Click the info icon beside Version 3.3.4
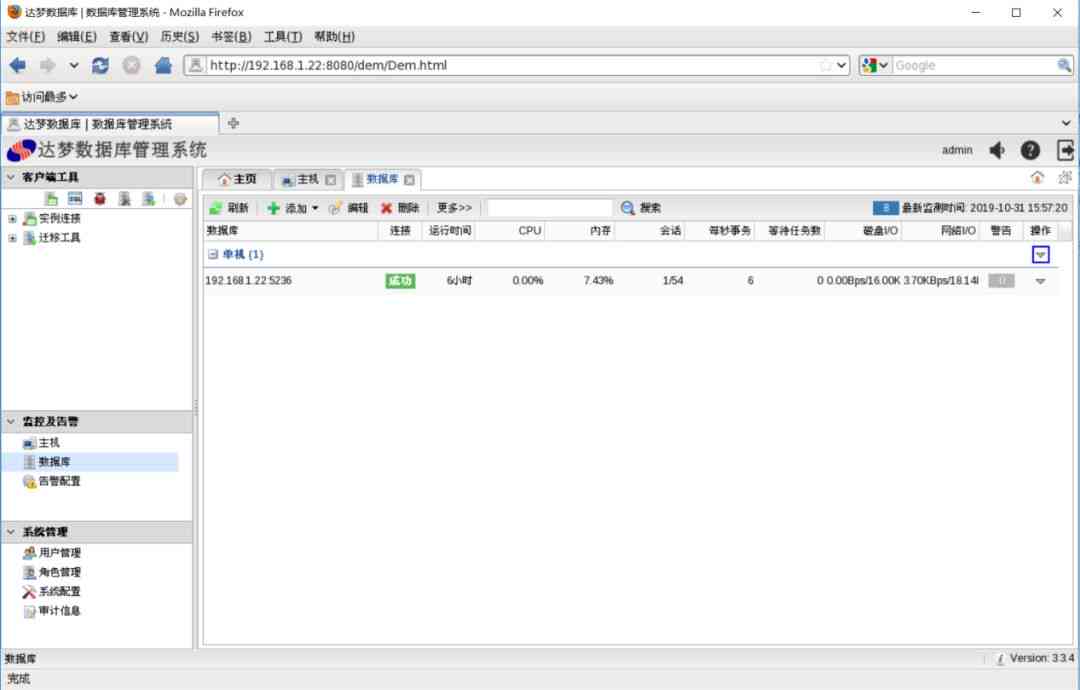Viewport: 1080px width, 690px height. click(1000, 659)
